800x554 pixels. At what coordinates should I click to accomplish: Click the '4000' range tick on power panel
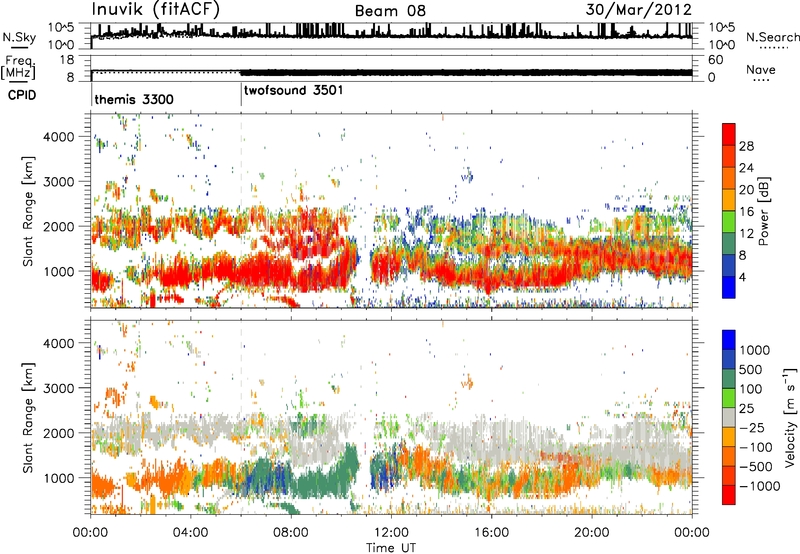point(59,137)
